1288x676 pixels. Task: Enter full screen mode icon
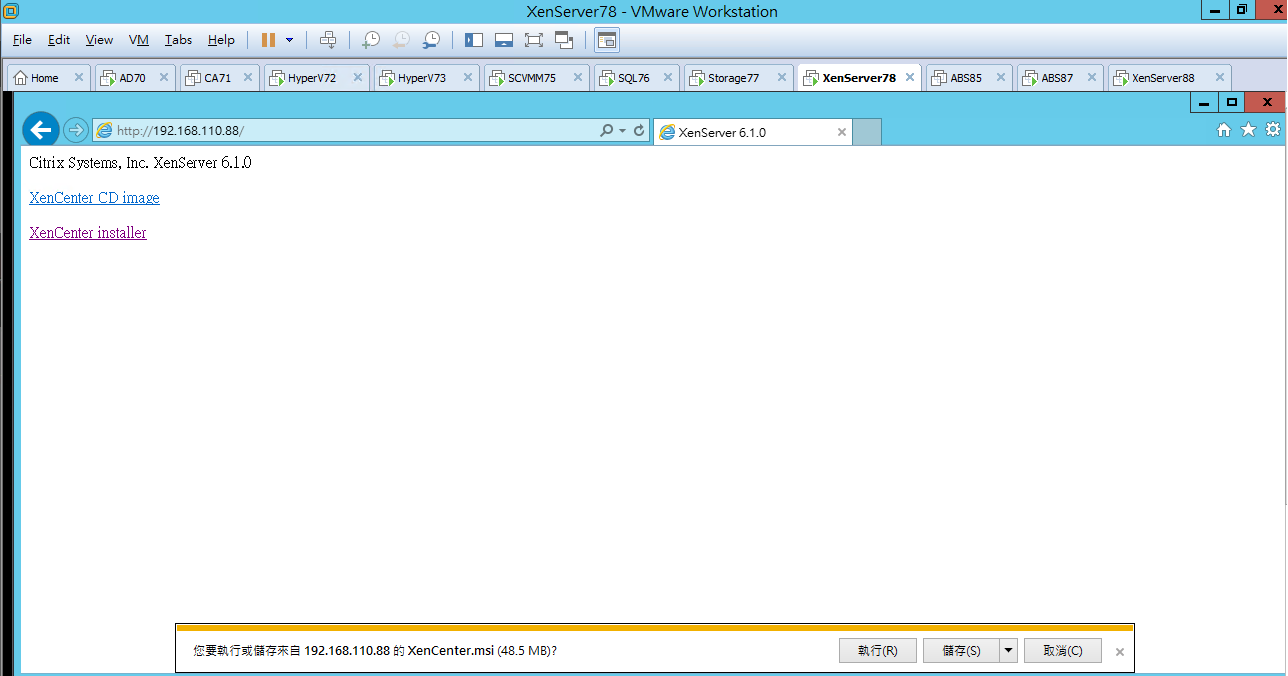(533, 40)
